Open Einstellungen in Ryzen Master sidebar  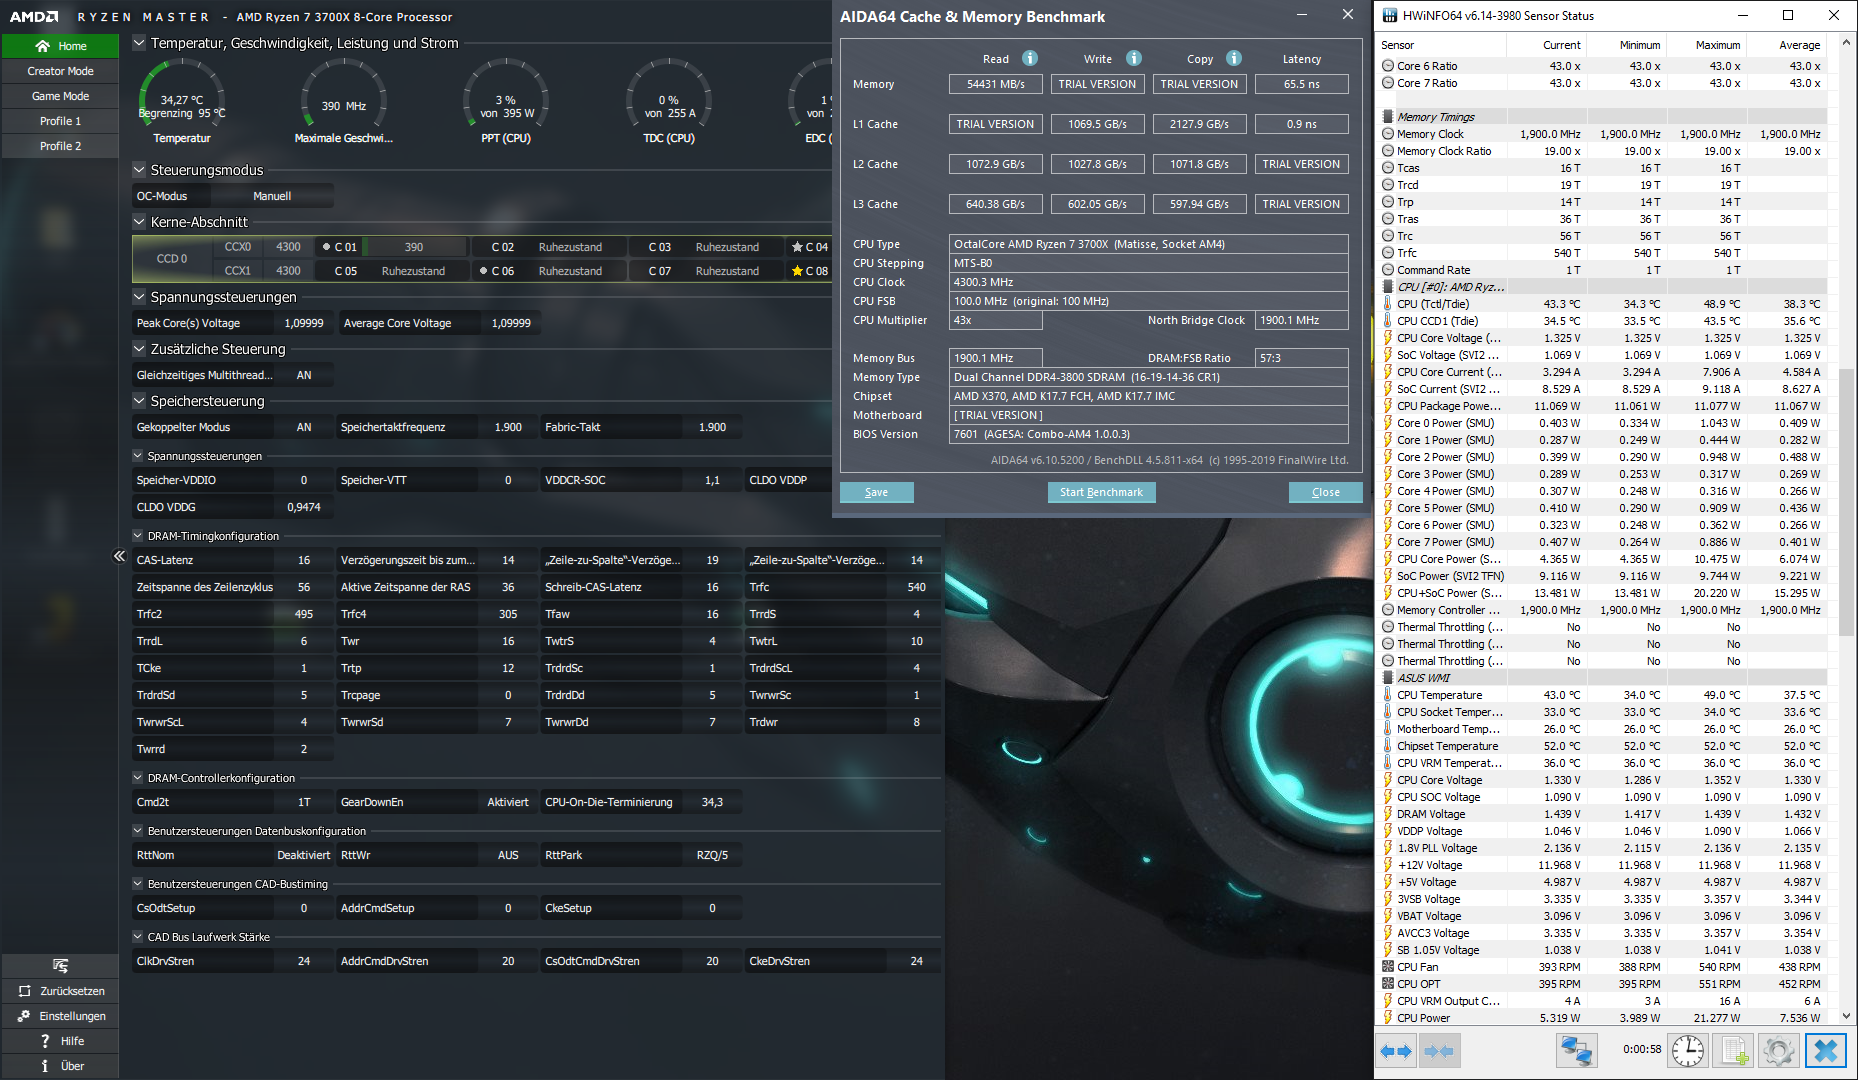[61, 1016]
